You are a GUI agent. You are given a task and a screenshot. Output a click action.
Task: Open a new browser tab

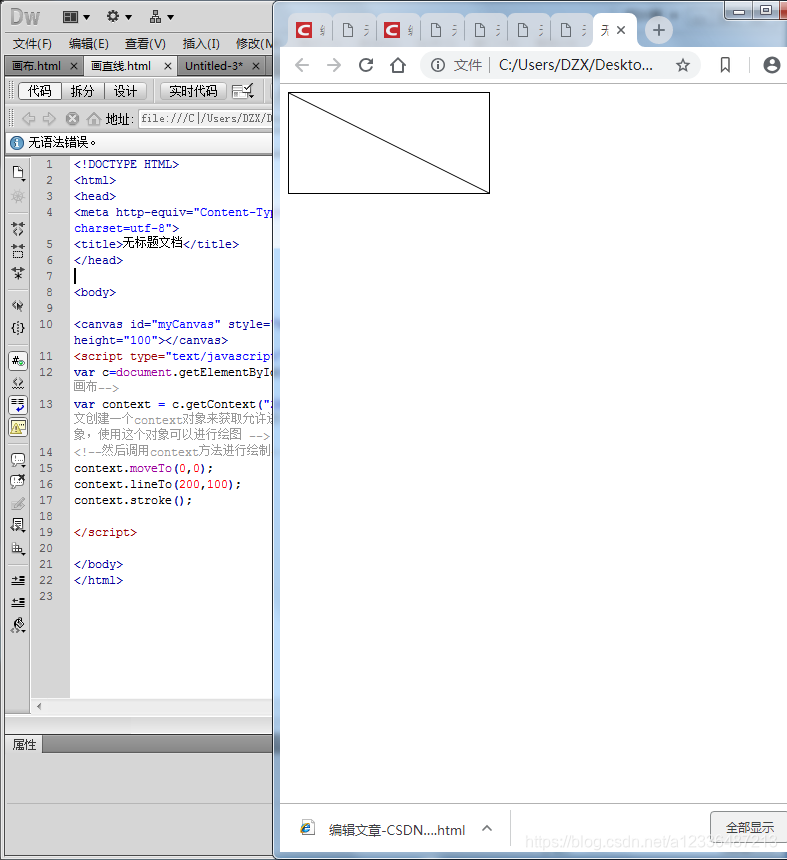[659, 30]
